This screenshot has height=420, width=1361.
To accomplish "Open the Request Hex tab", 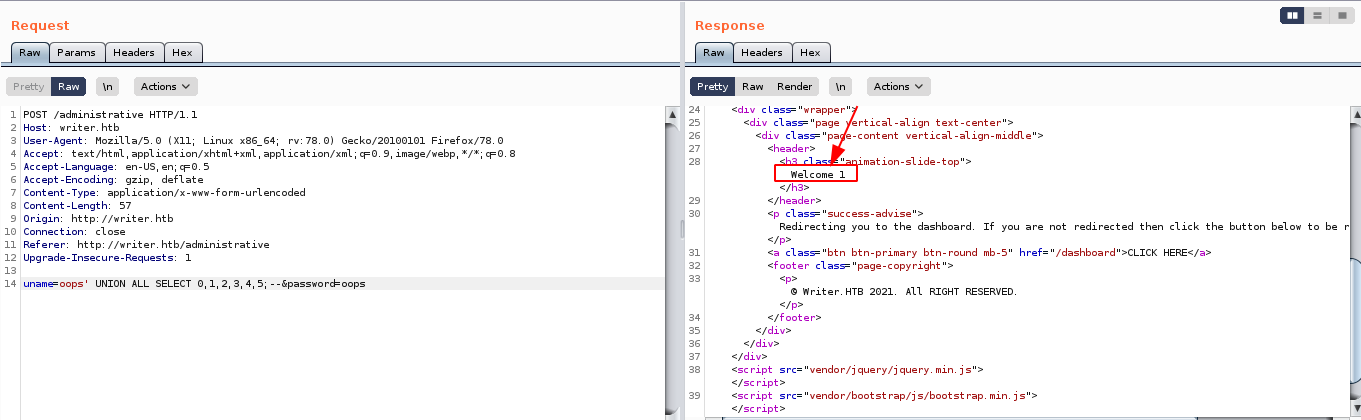I will pyautogui.click(x=184, y=52).
